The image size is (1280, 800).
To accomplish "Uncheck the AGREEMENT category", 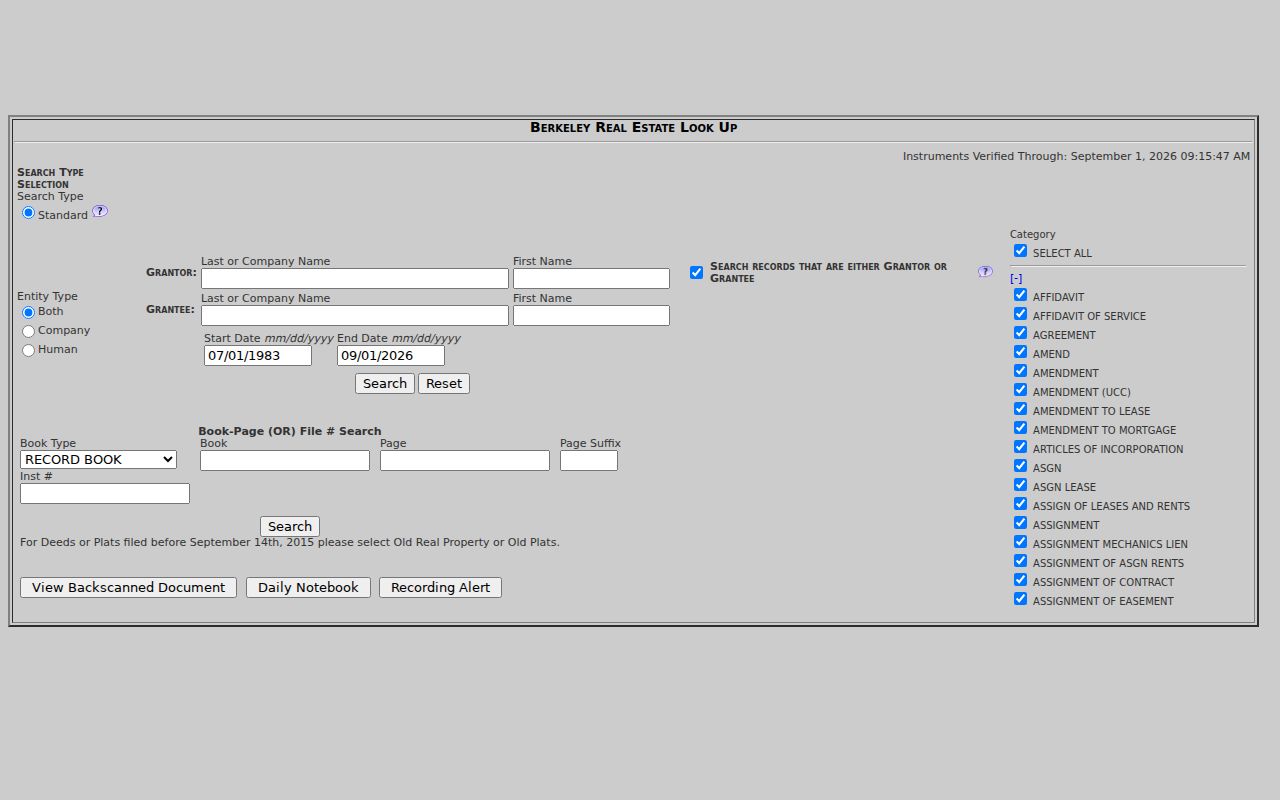I will point(1020,333).
